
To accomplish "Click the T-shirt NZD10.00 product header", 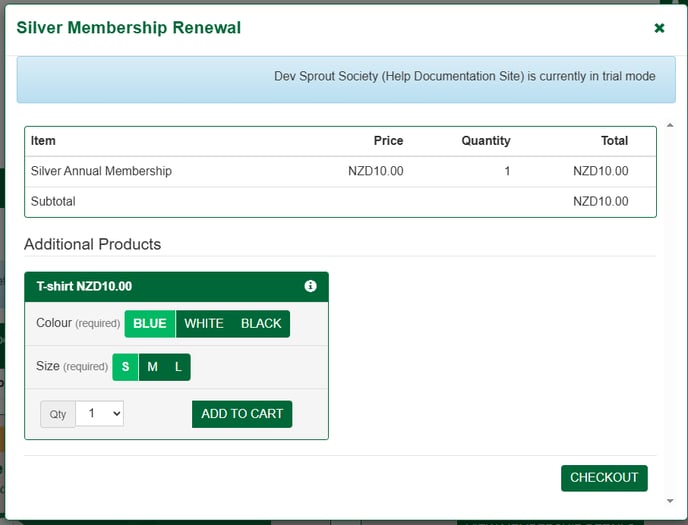I will pos(176,287).
